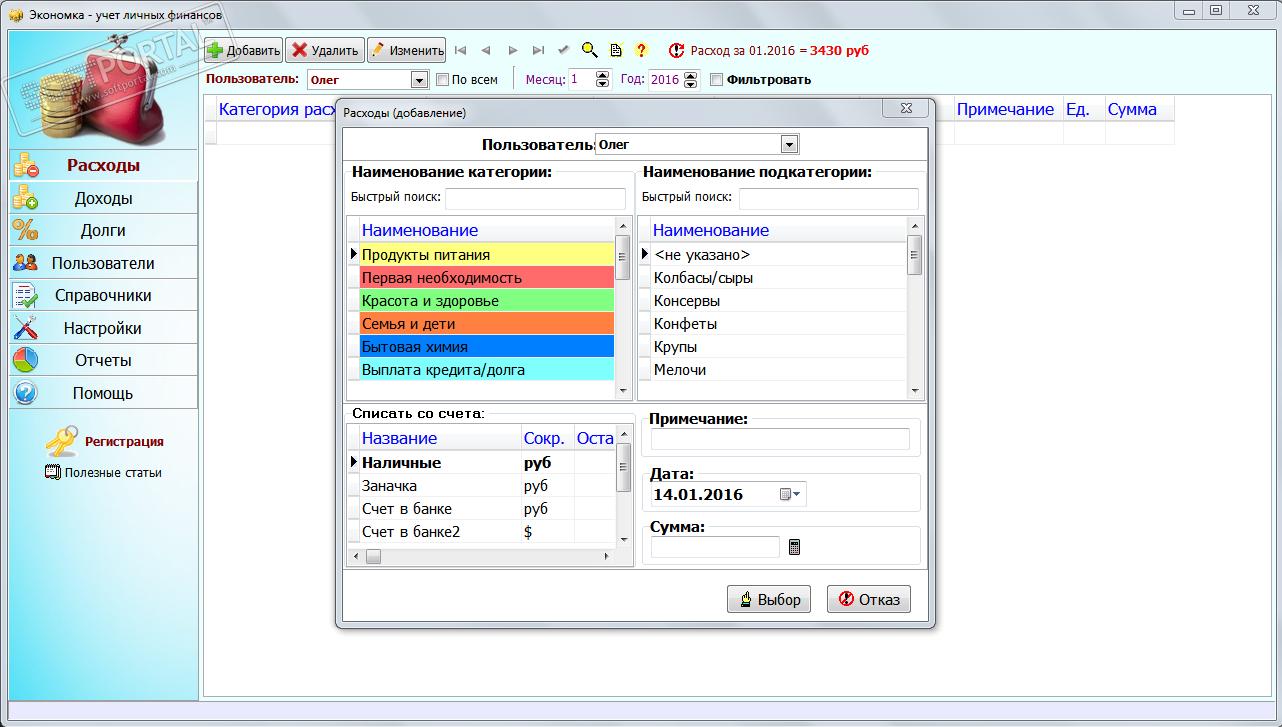Click the accounts list horizontal scrollbar thumb
Viewport: 1282px width, 727px height.
point(373,557)
